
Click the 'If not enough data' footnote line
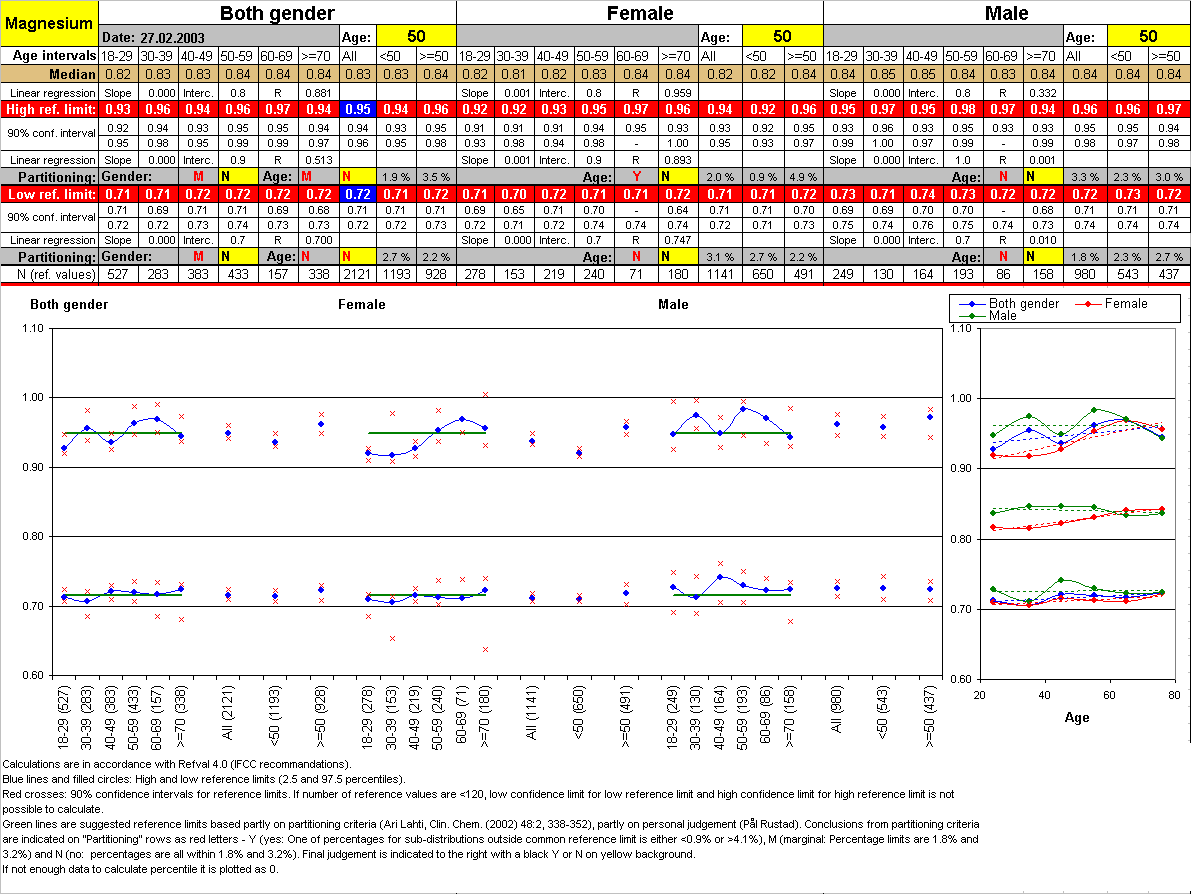140,869
